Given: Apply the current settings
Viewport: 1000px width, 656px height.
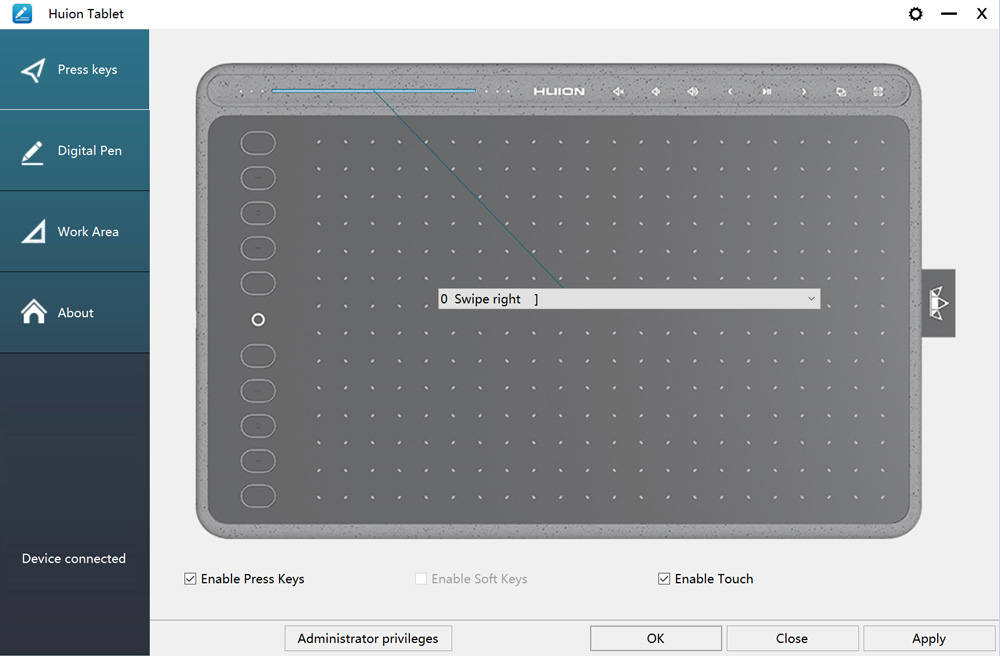Looking at the screenshot, I should pyautogui.click(x=929, y=638).
